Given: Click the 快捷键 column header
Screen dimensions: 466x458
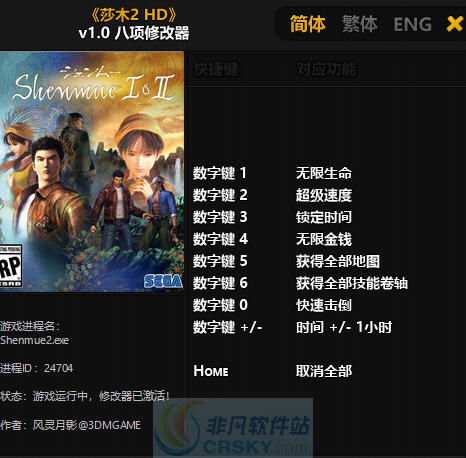Looking at the screenshot, I should [x=216, y=70].
